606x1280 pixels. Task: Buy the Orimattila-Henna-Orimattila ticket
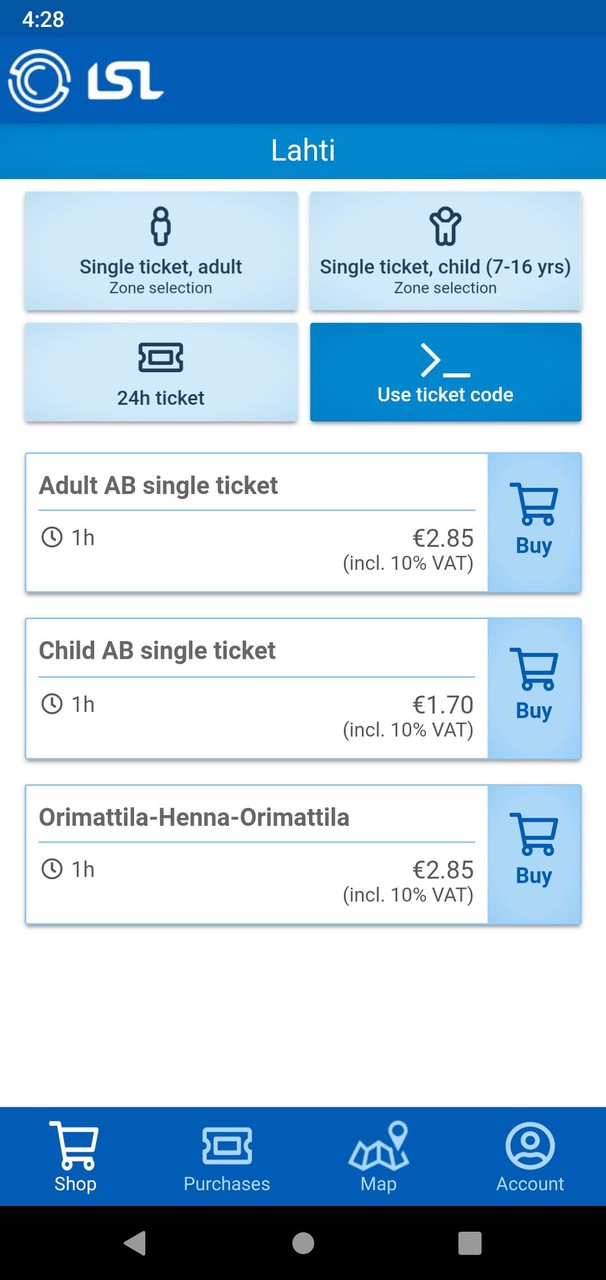tap(534, 853)
